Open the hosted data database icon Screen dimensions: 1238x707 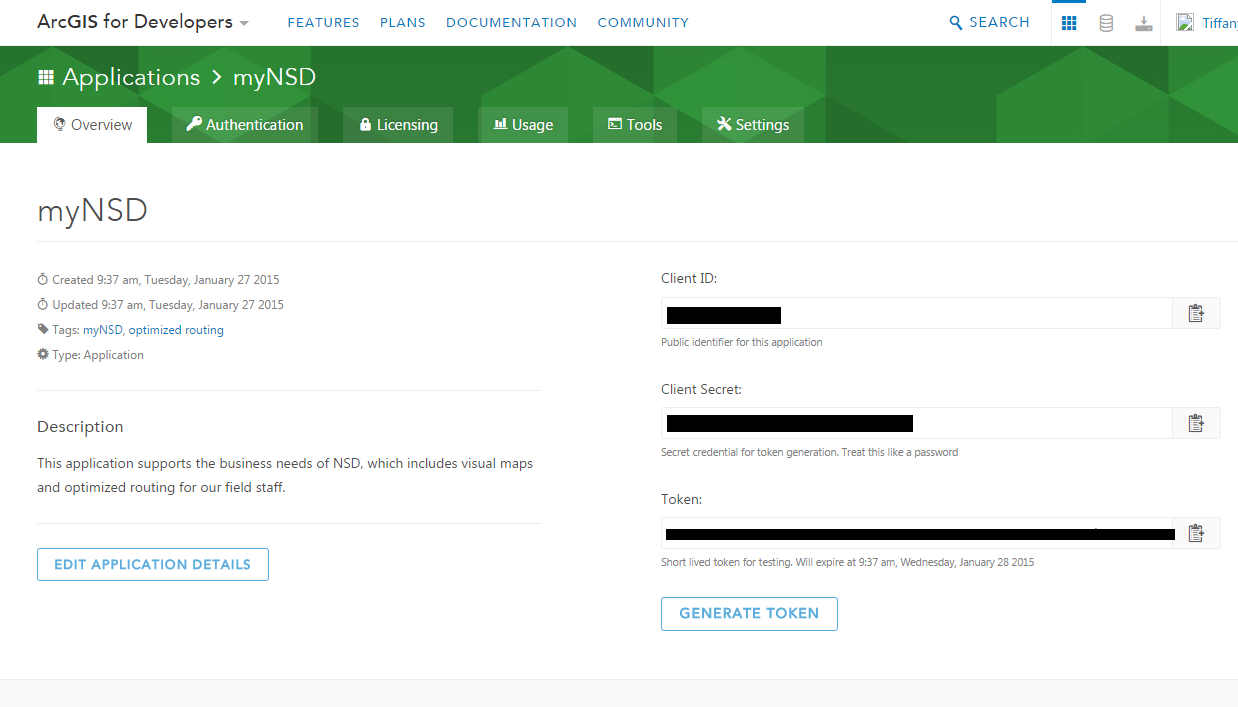coord(1106,23)
